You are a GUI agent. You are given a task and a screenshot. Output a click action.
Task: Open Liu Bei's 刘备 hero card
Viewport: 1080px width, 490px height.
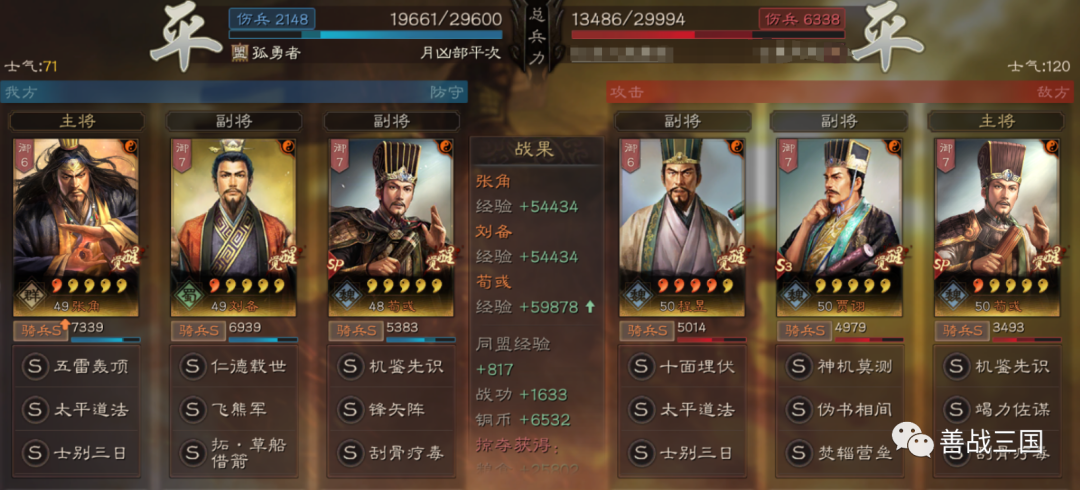tap(233, 227)
